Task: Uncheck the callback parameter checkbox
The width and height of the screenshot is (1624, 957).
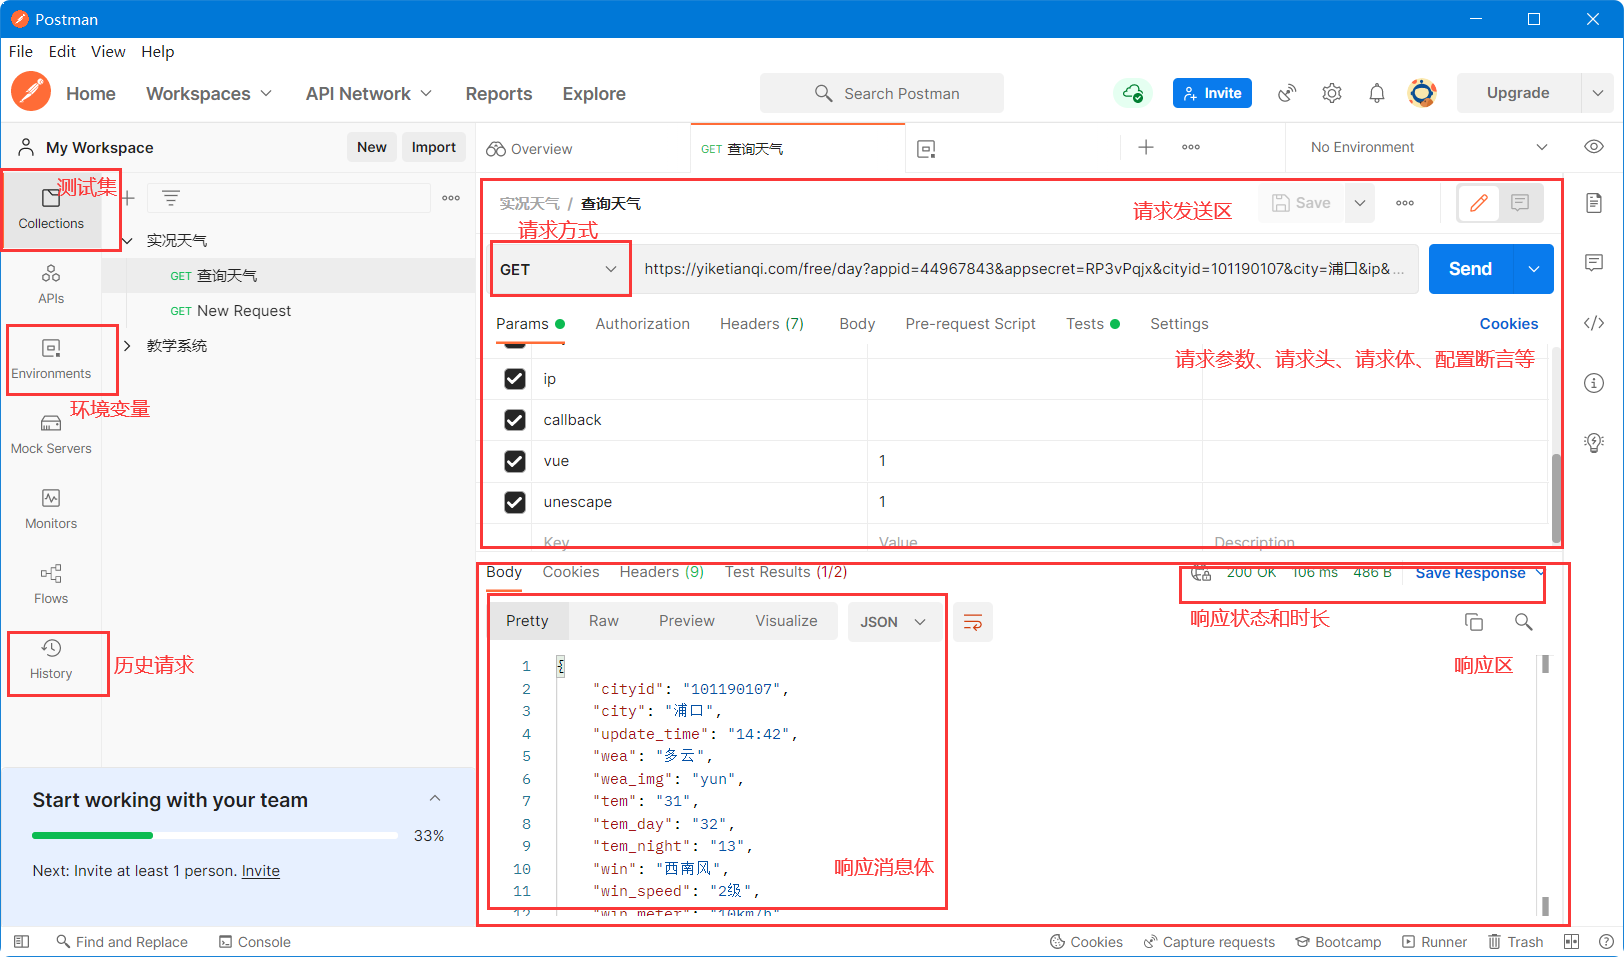Action: coord(515,420)
